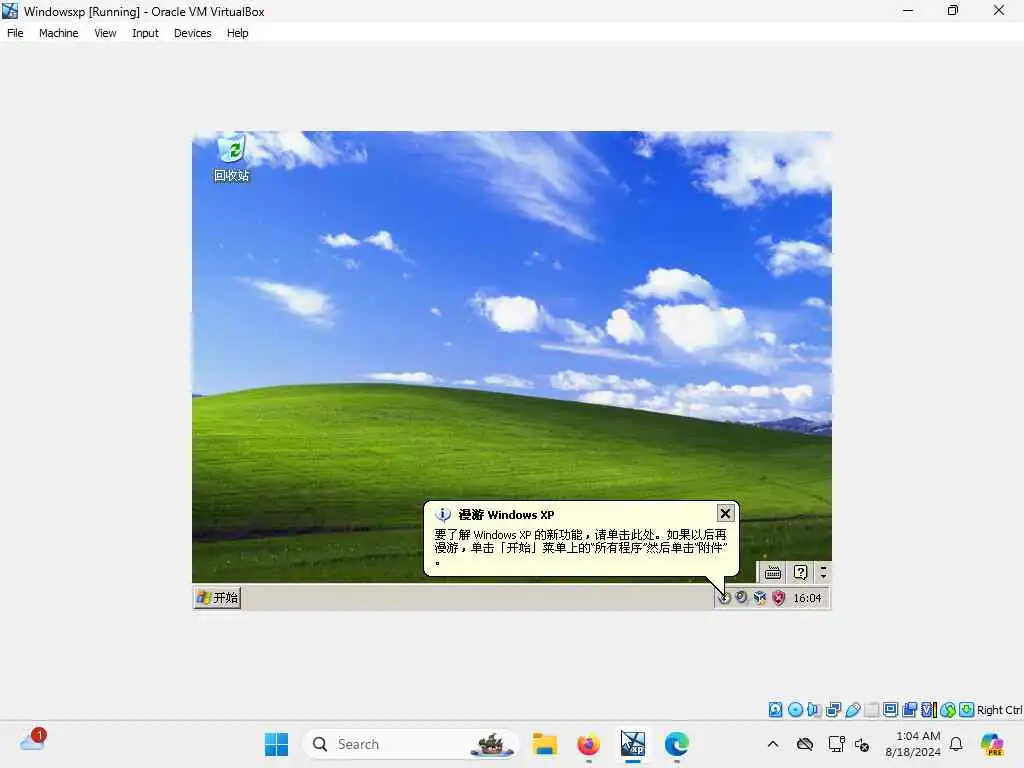The height and width of the screenshot is (768, 1024).
Task: Open Microsoft Edge from the taskbar
Action: pyautogui.click(x=677, y=744)
